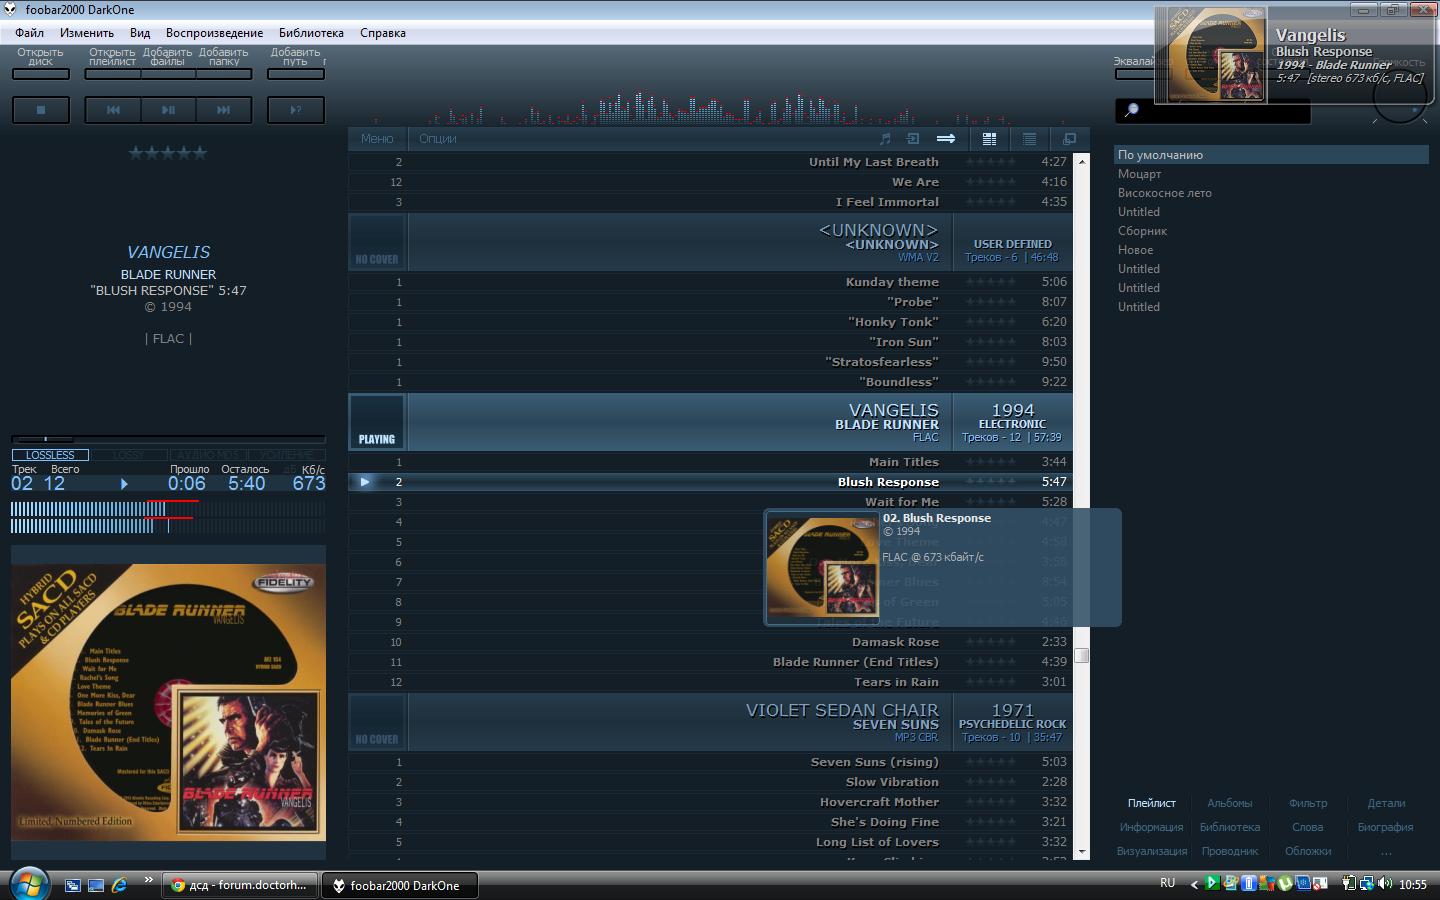Viewport: 1440px width, 900px height.
Task: Skip to the previous track
Action: [x=113, y=110]
